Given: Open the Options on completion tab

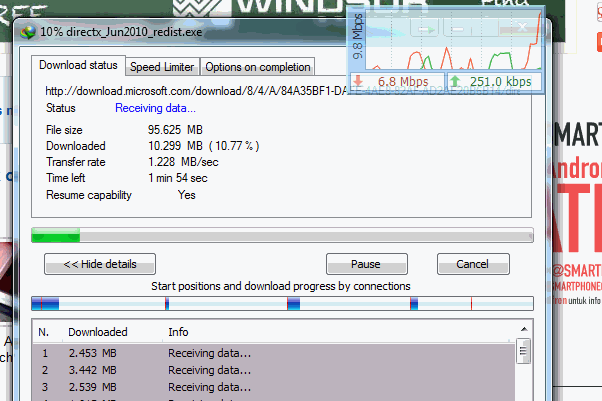Looking at the screenshot, I should (x=258, y=67).
